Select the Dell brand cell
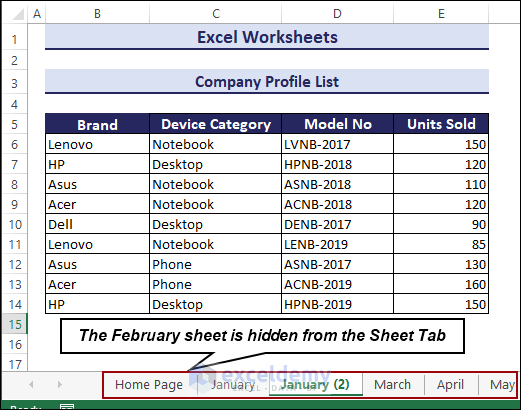The width and height of the screenshot is (521, 410). 97,224
